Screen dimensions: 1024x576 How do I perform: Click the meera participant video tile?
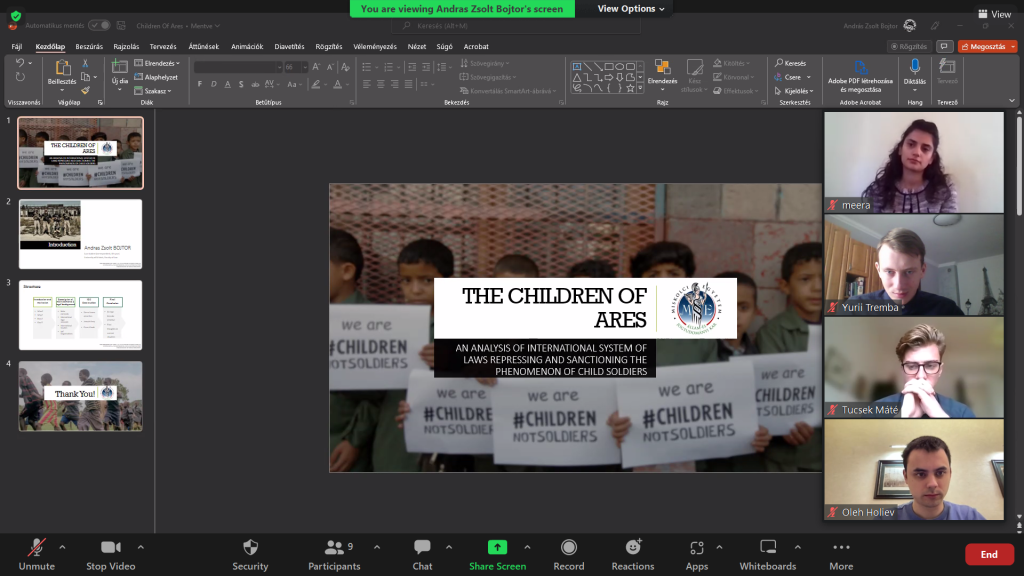(x=913, y=162)
